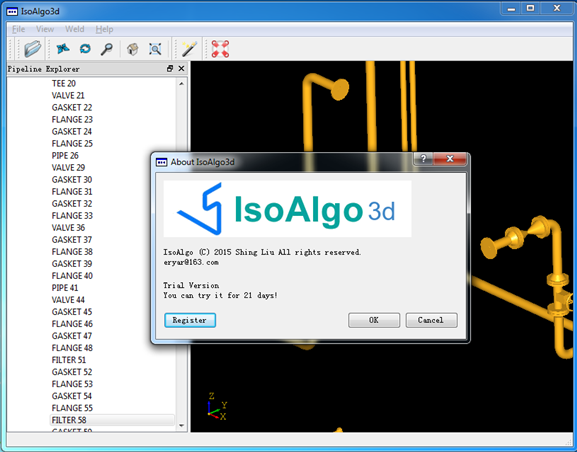577x452 pixels.
Task: Float the Pipeline Explorer panel
Action: [170, 68]
